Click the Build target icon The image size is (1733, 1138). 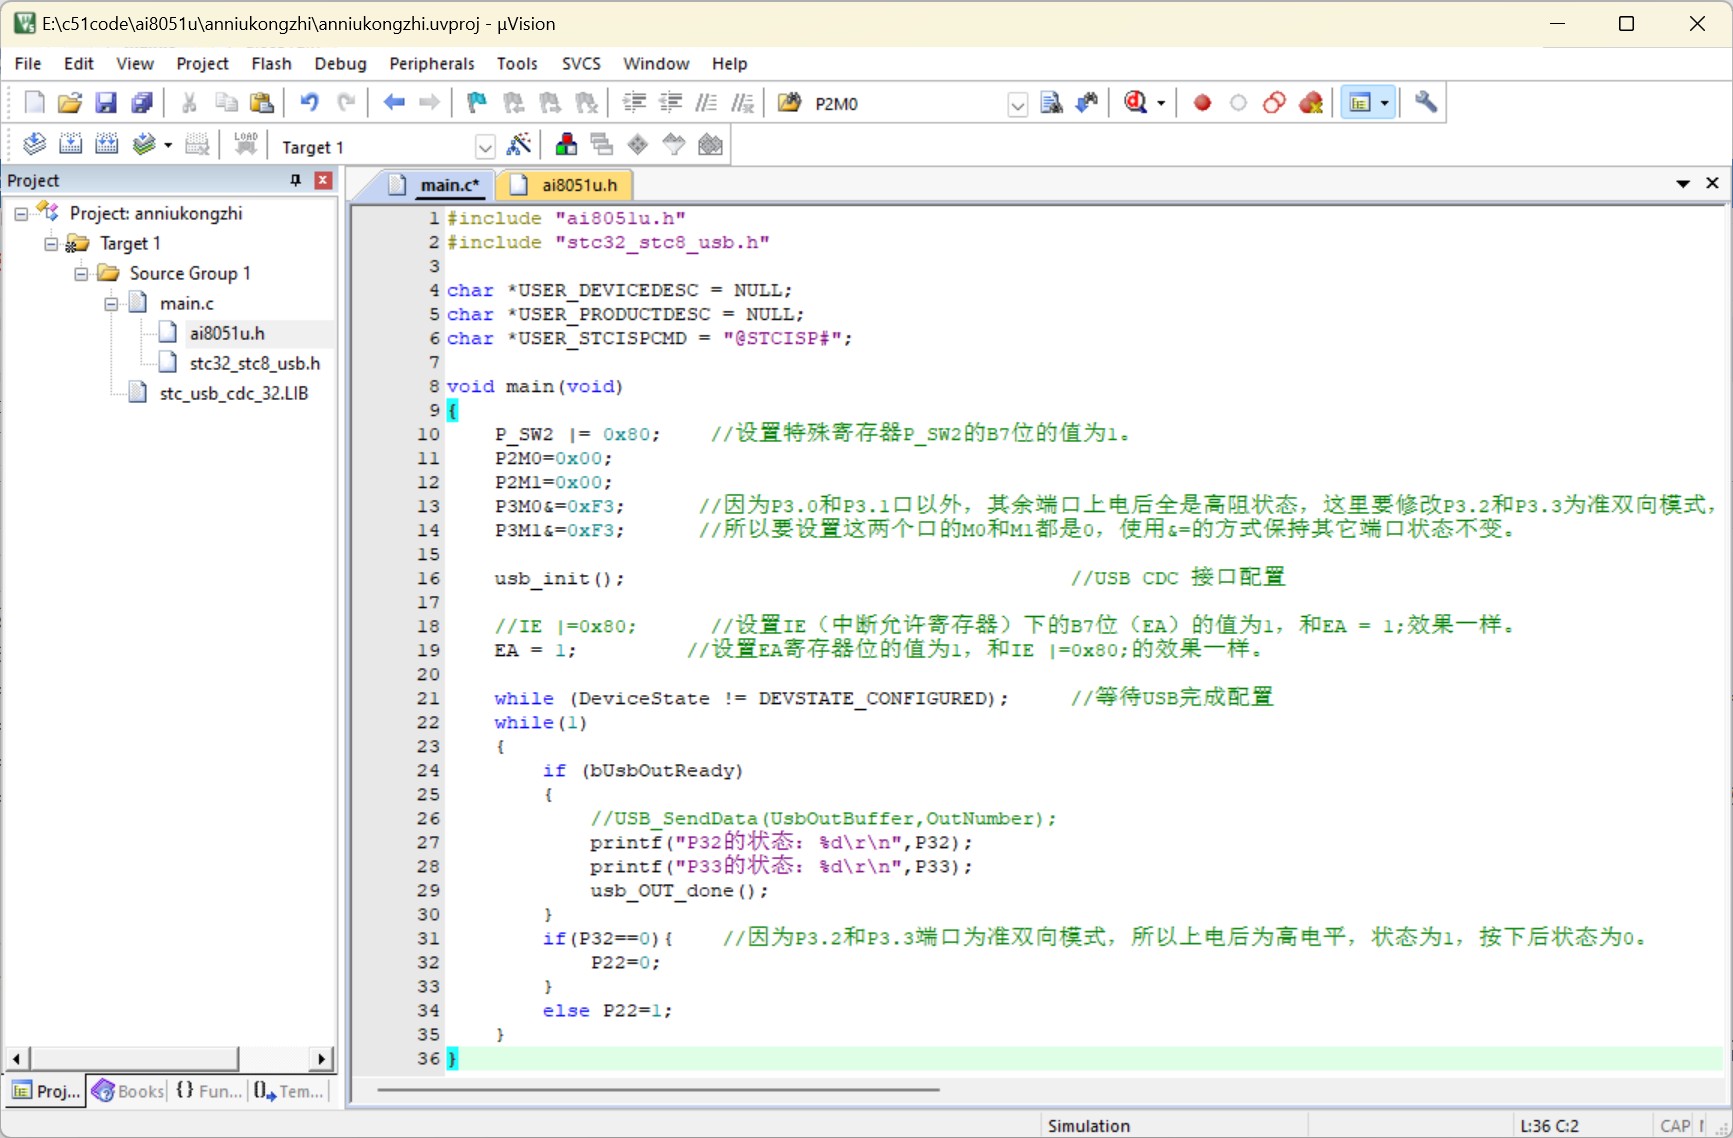[70, 145]
